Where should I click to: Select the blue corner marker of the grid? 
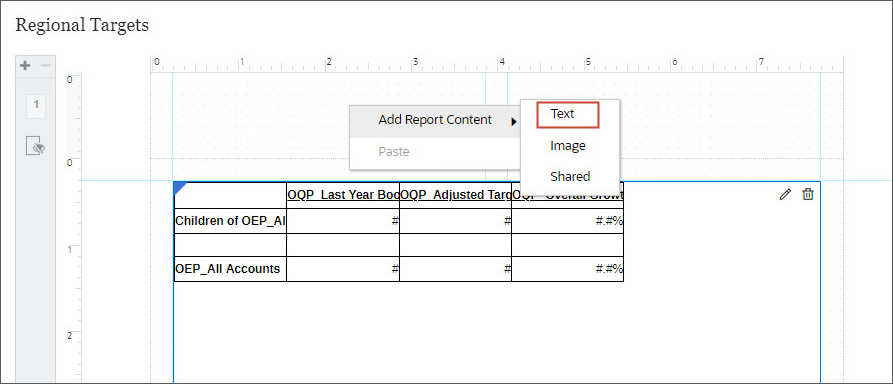(180, 188)
